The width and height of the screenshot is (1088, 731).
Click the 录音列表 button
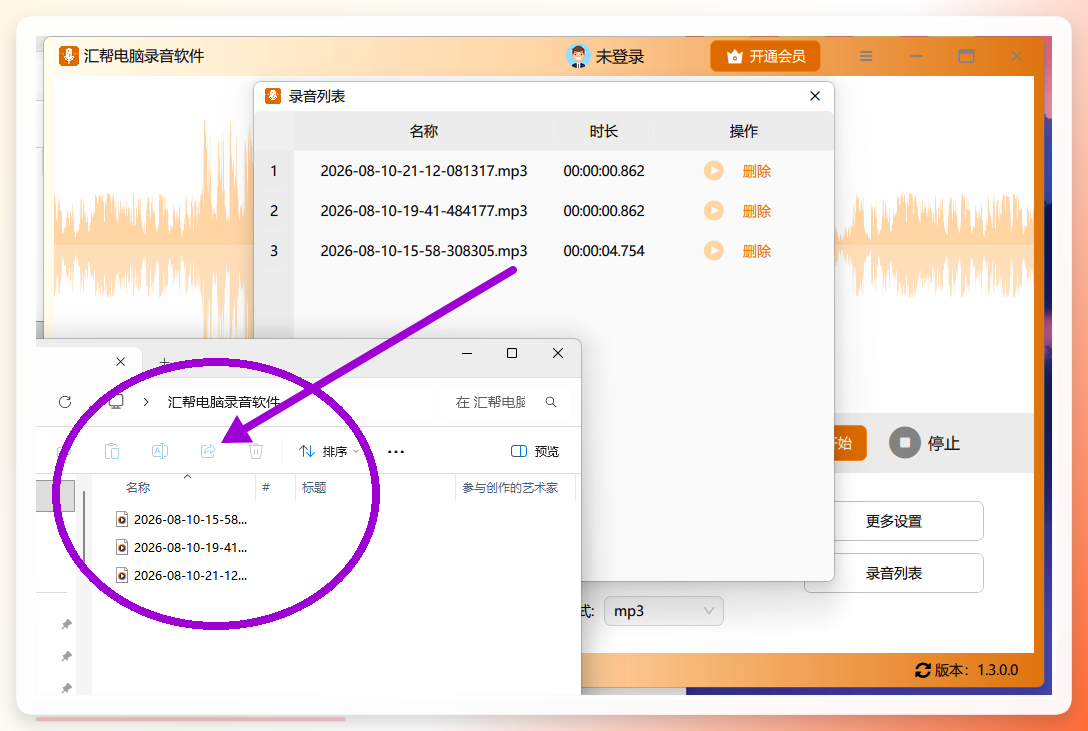[x=894, y=573]
